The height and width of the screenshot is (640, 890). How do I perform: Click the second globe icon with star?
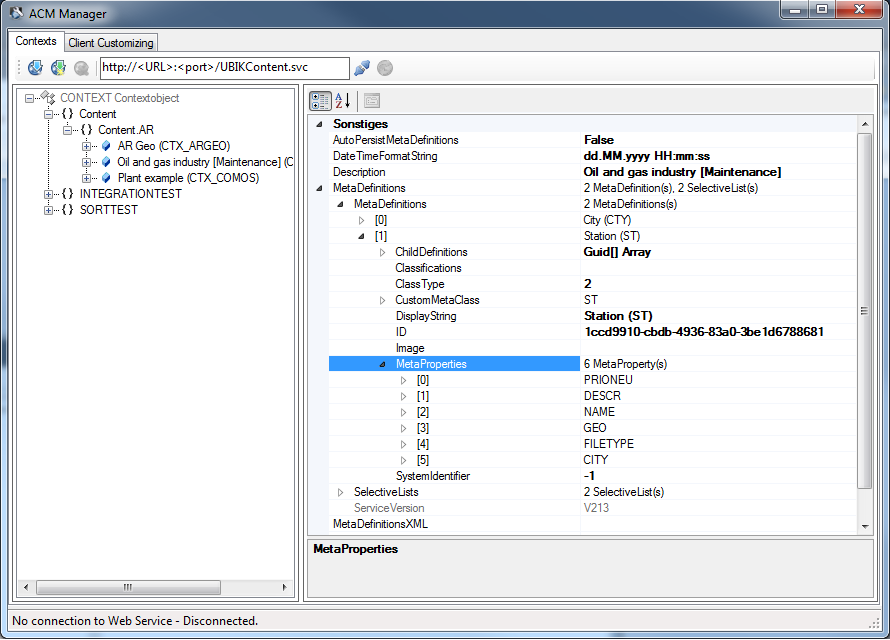point(58,68)
